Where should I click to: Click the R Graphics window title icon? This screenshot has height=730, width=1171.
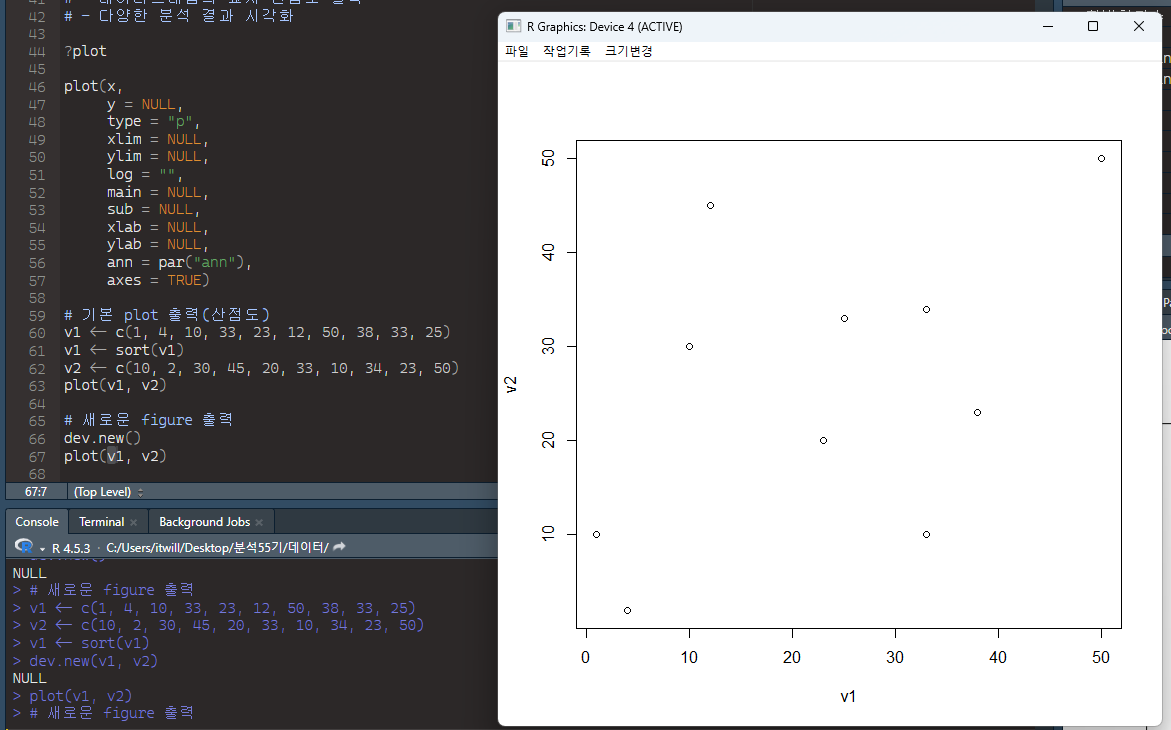click(513, 26)
